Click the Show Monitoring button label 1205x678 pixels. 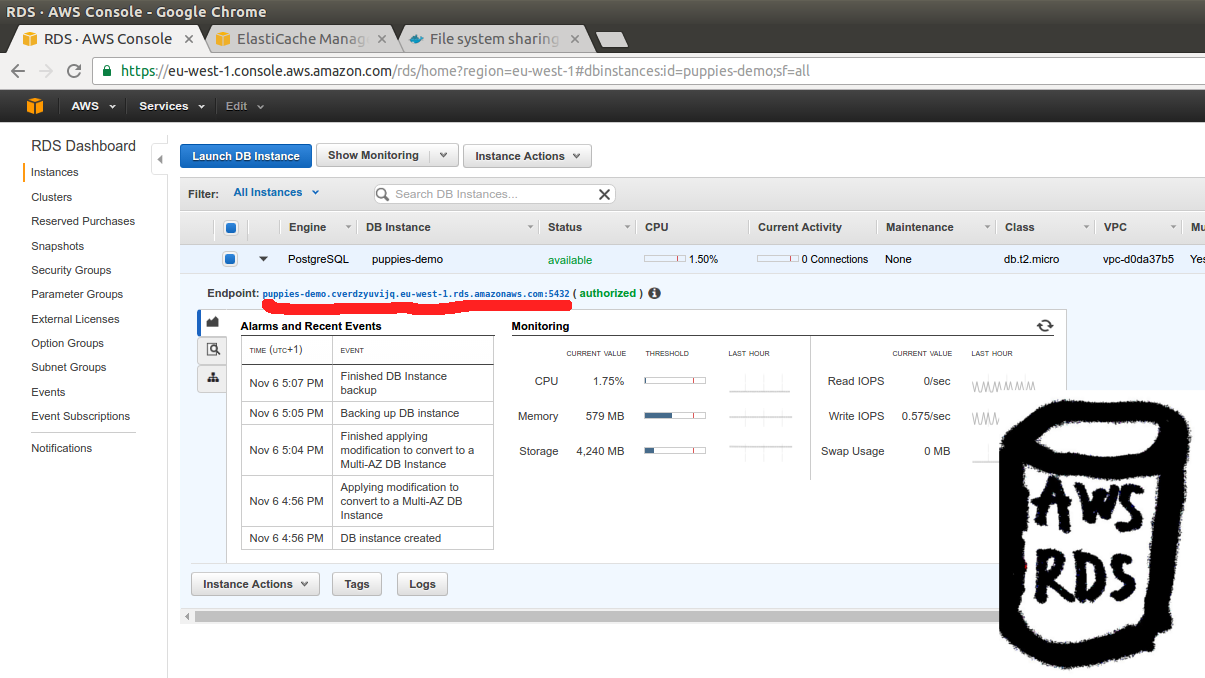pyautogui.click(x=373, y=155)
